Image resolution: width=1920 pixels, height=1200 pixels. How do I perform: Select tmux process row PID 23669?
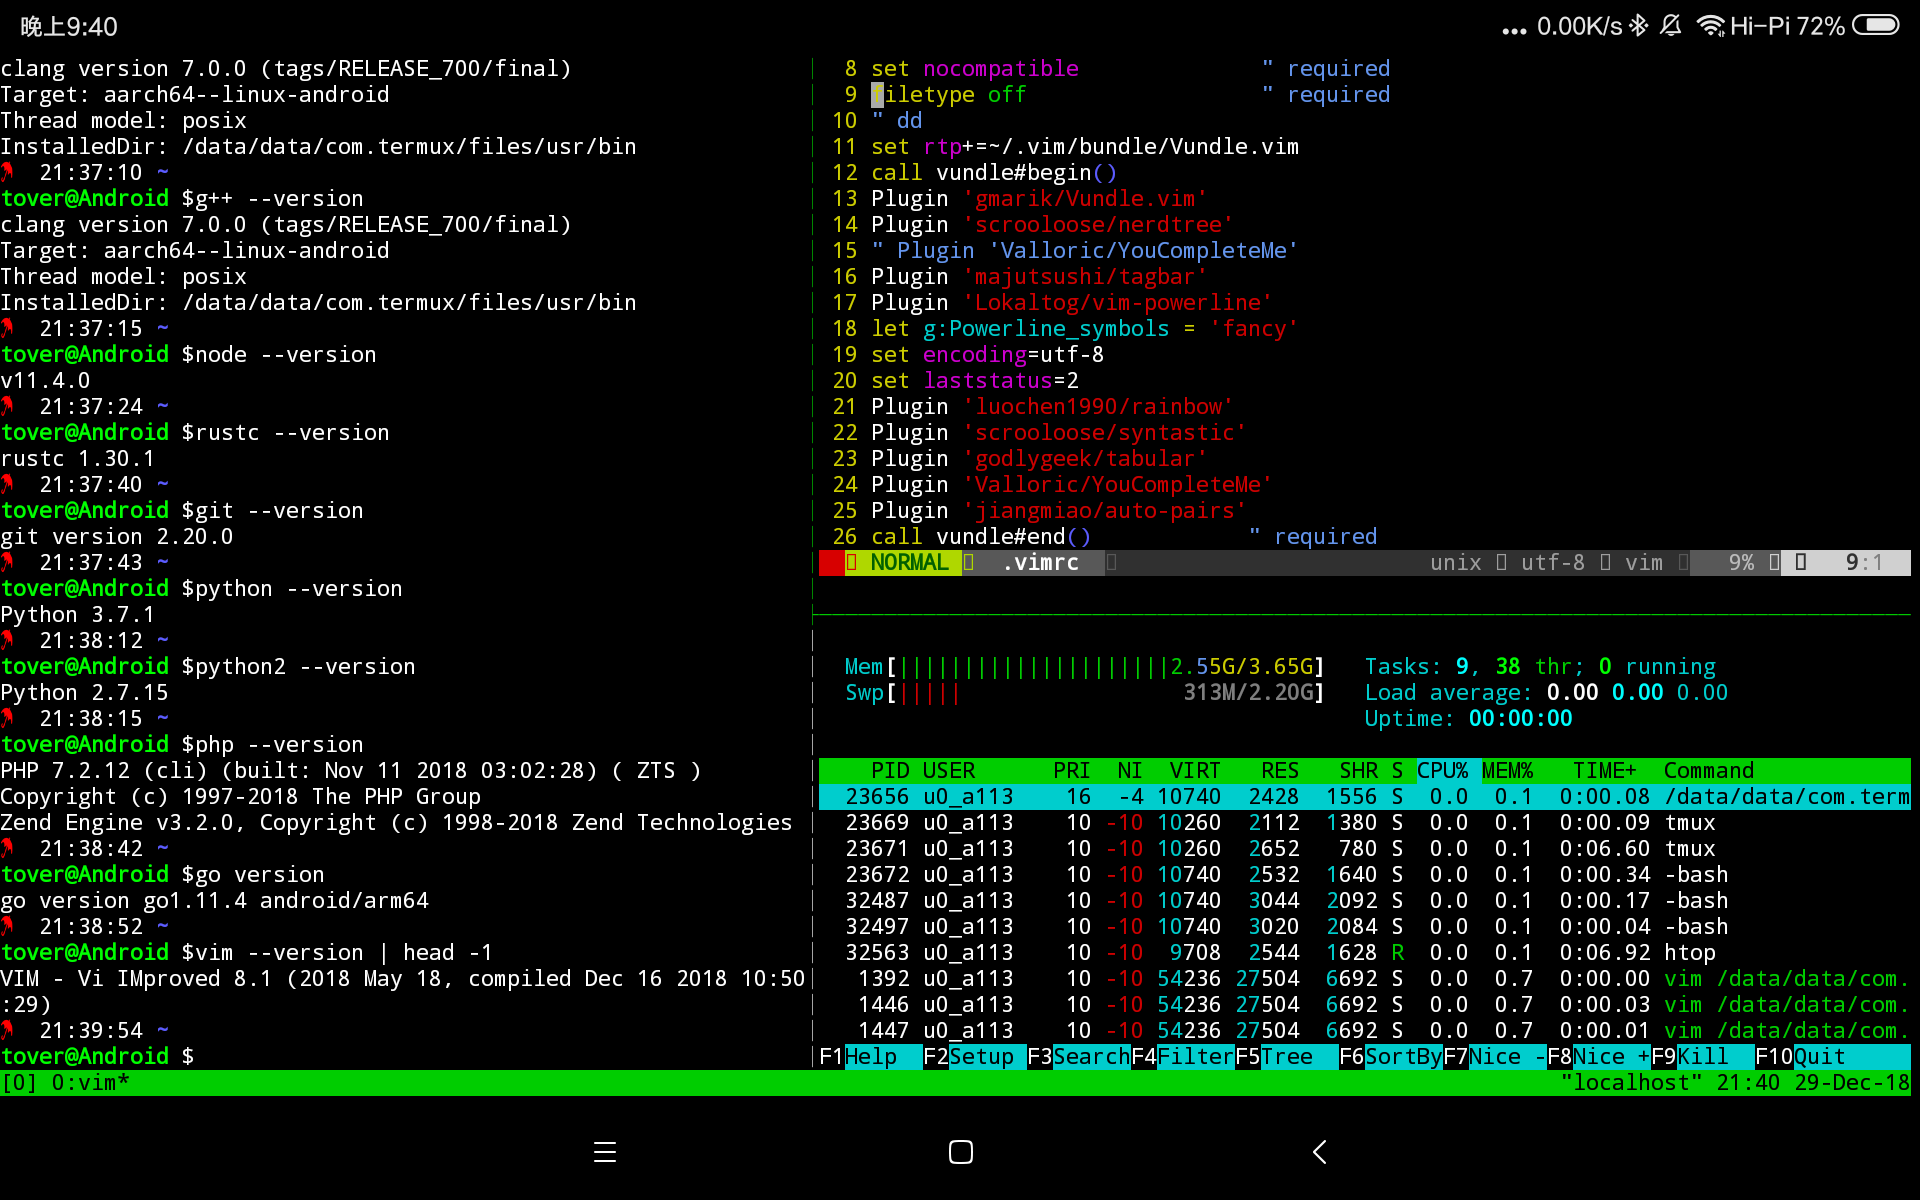click(1365, 822)
